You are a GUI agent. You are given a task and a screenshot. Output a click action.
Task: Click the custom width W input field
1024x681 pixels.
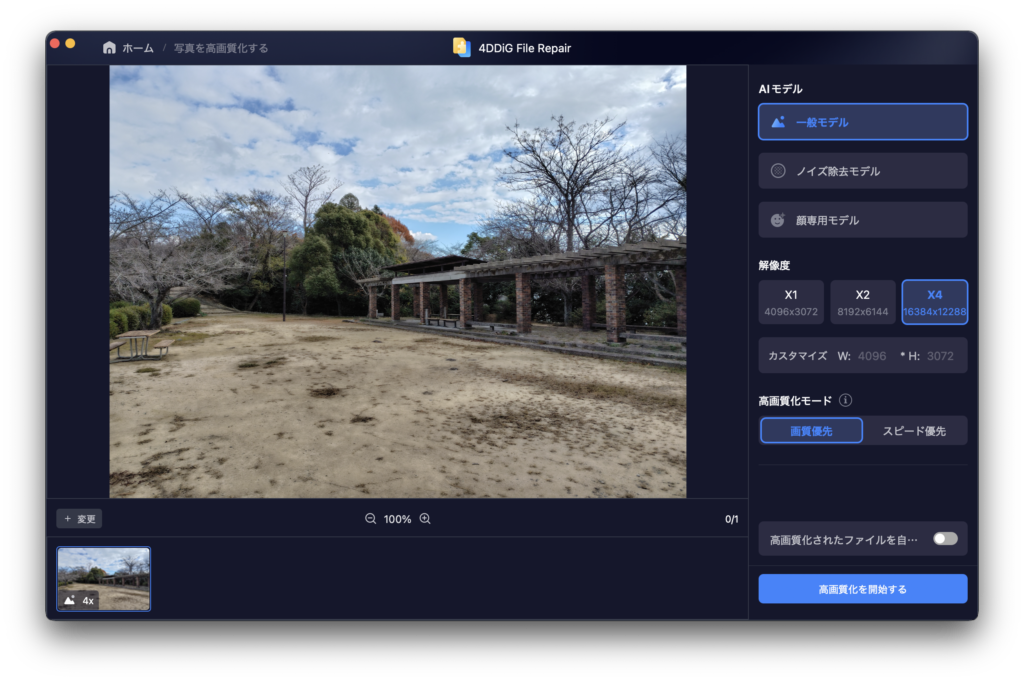click(871, 356)
